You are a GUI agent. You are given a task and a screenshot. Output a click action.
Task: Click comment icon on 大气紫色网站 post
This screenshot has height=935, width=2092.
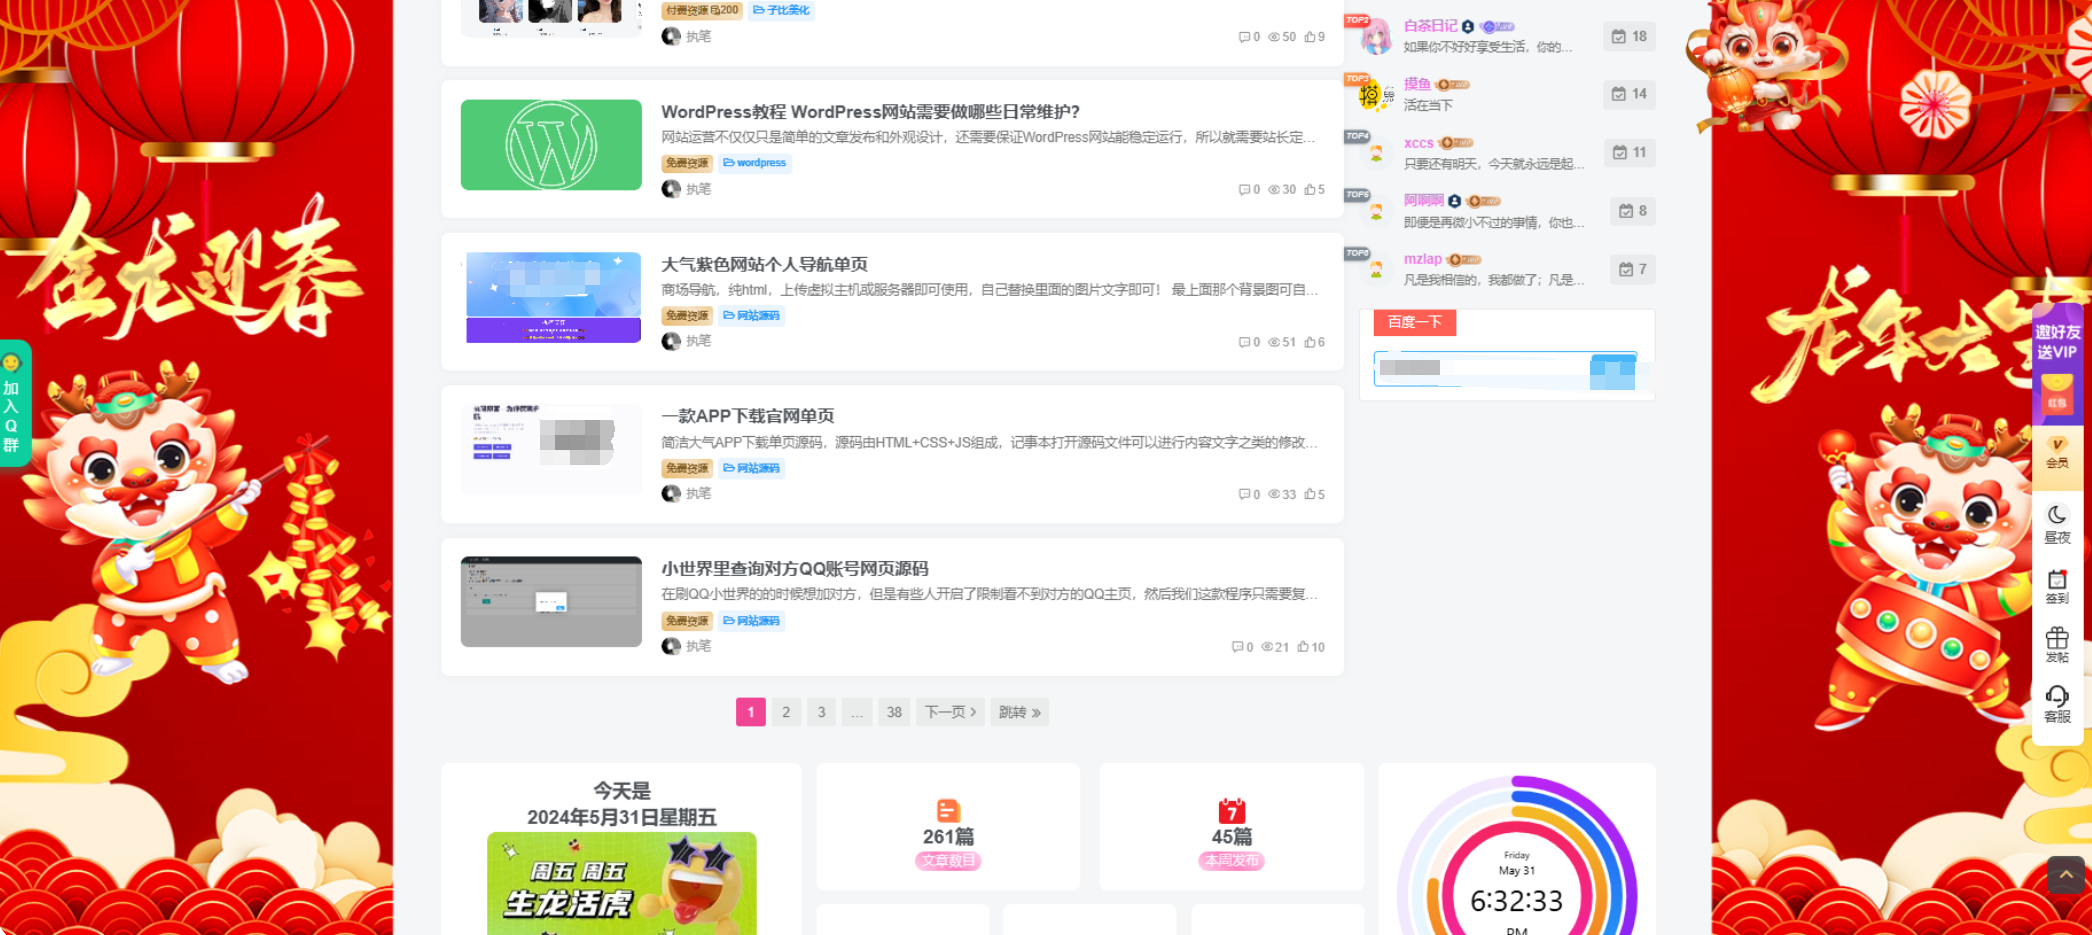pyautogui.click(x=1244, y=342)
